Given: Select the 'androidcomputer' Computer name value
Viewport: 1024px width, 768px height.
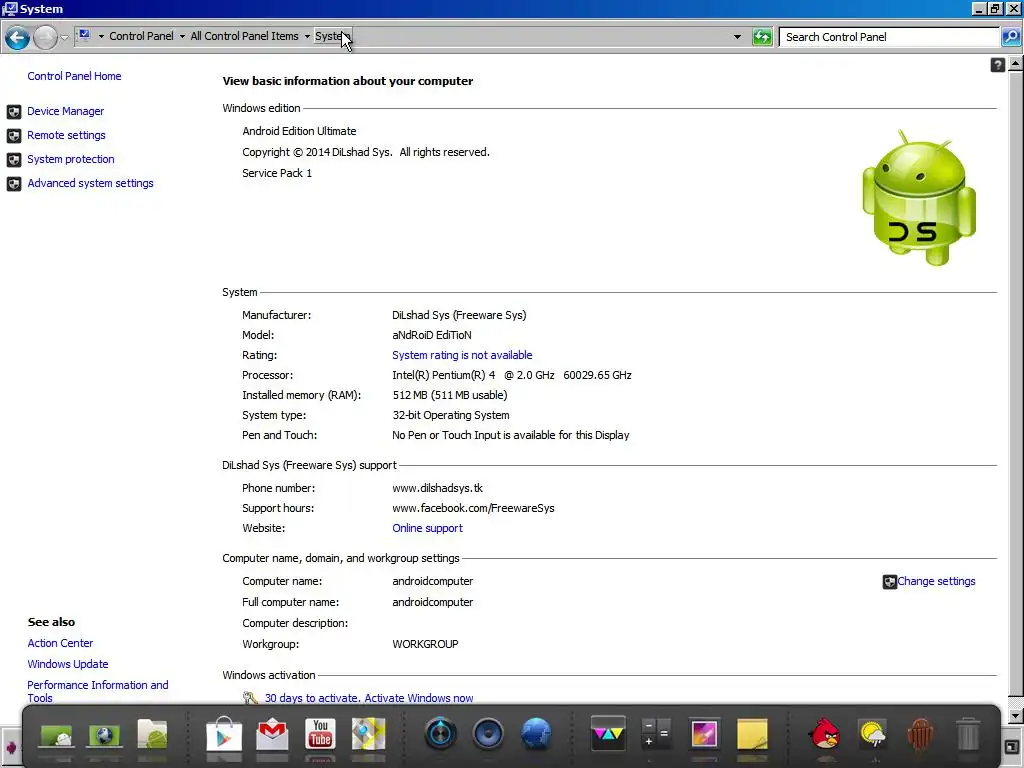Looking at the screenshot, I should [432, 581].
